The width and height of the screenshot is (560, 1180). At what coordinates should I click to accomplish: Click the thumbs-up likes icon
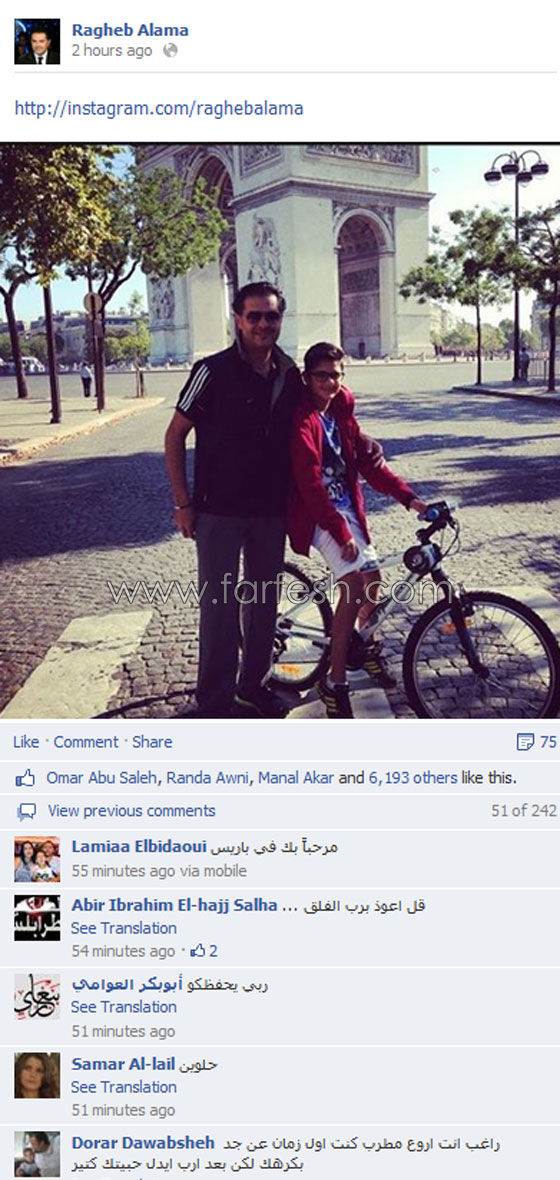26,778
